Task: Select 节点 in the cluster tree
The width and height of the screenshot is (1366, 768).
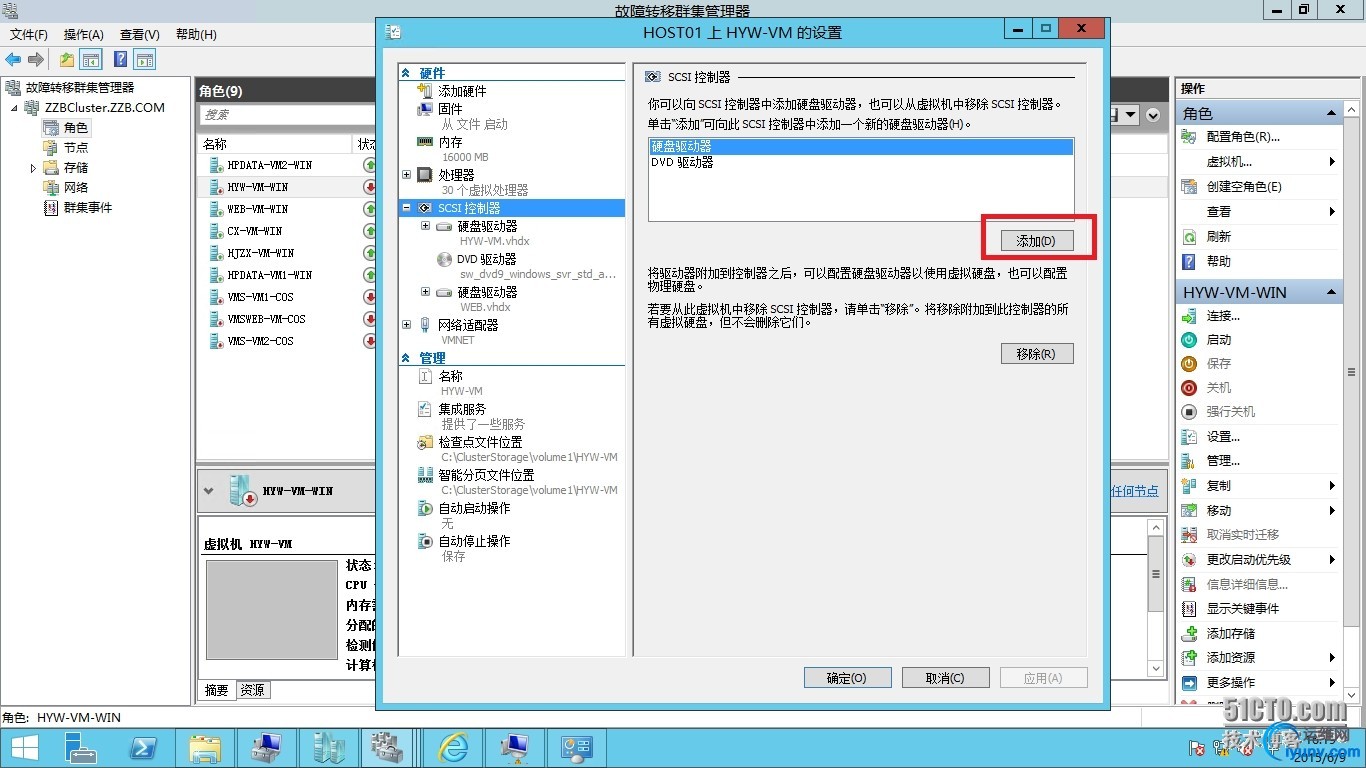Action: (75, 147)
